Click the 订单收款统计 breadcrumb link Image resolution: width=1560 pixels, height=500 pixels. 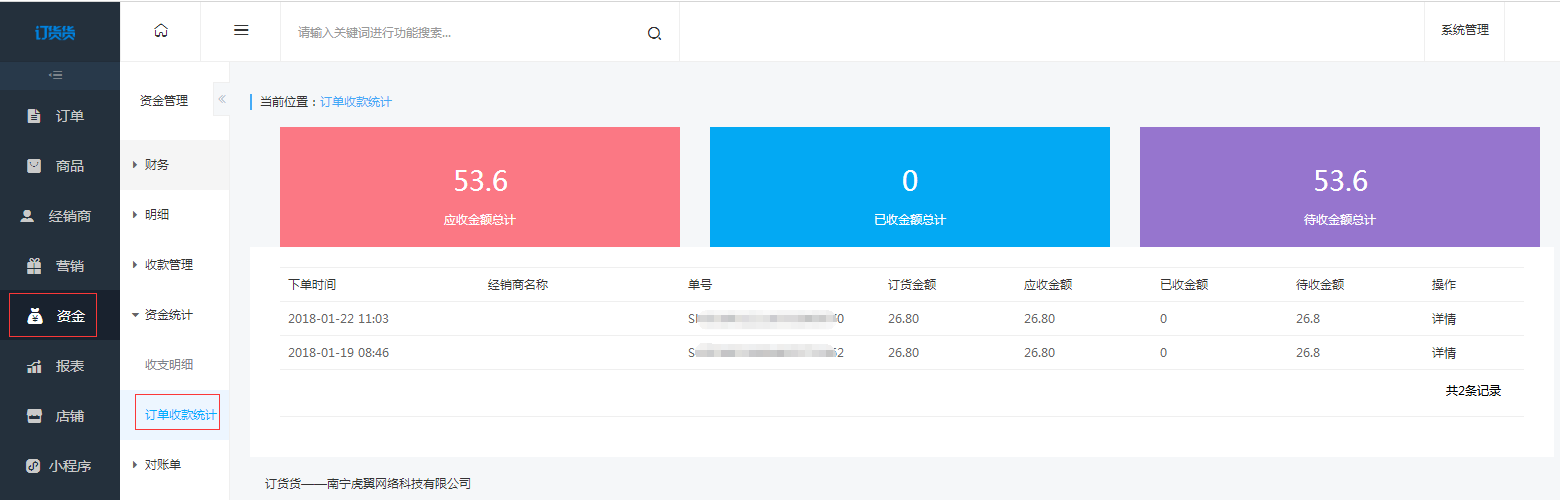[x=356, y=102]
